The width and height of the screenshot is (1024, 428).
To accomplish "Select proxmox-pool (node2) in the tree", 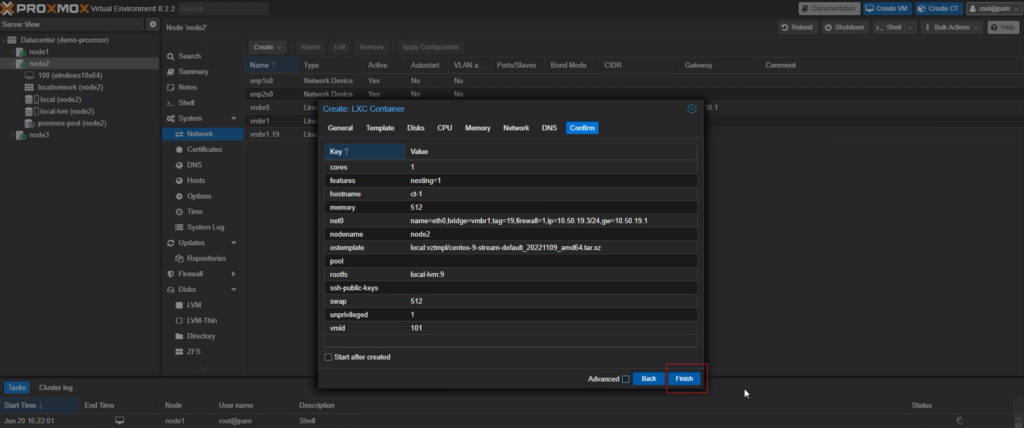I will click(x=72, y=123).
